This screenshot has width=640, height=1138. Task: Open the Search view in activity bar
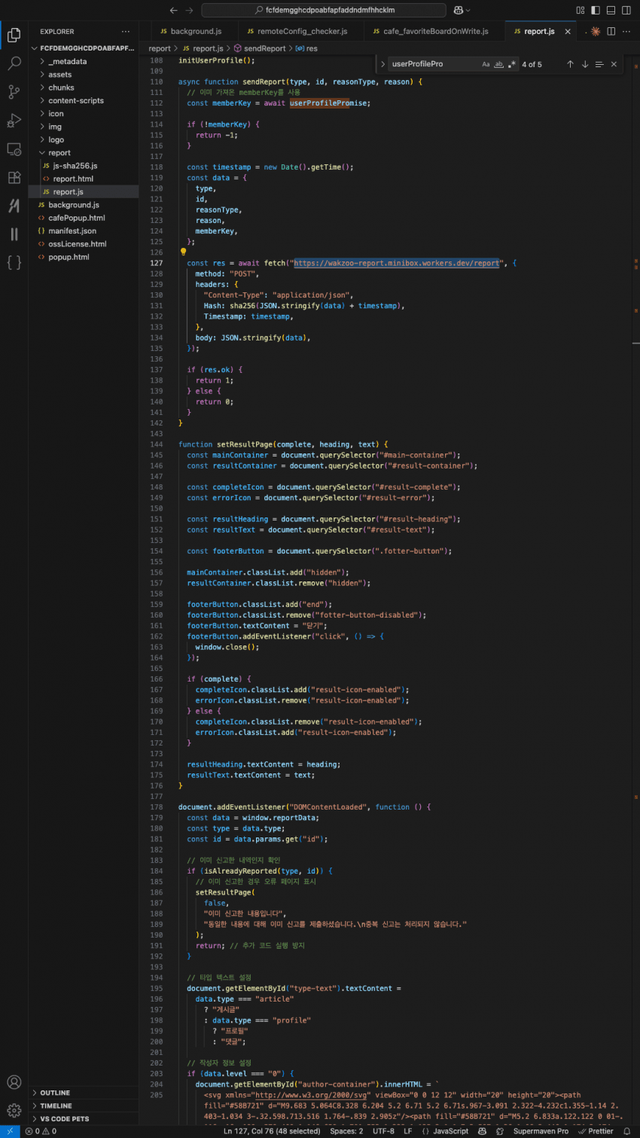[14, 63]
